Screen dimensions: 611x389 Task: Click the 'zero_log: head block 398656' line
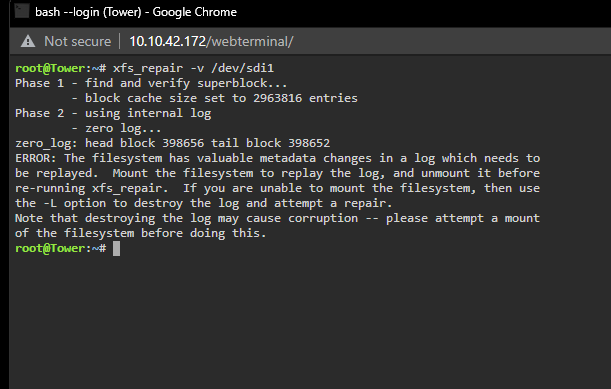(173, 143)
